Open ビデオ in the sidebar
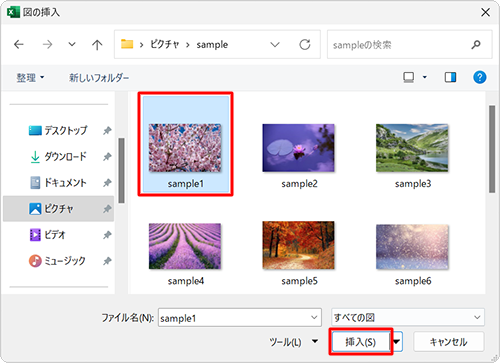The image size is (500, 363). tap(48, 235)
